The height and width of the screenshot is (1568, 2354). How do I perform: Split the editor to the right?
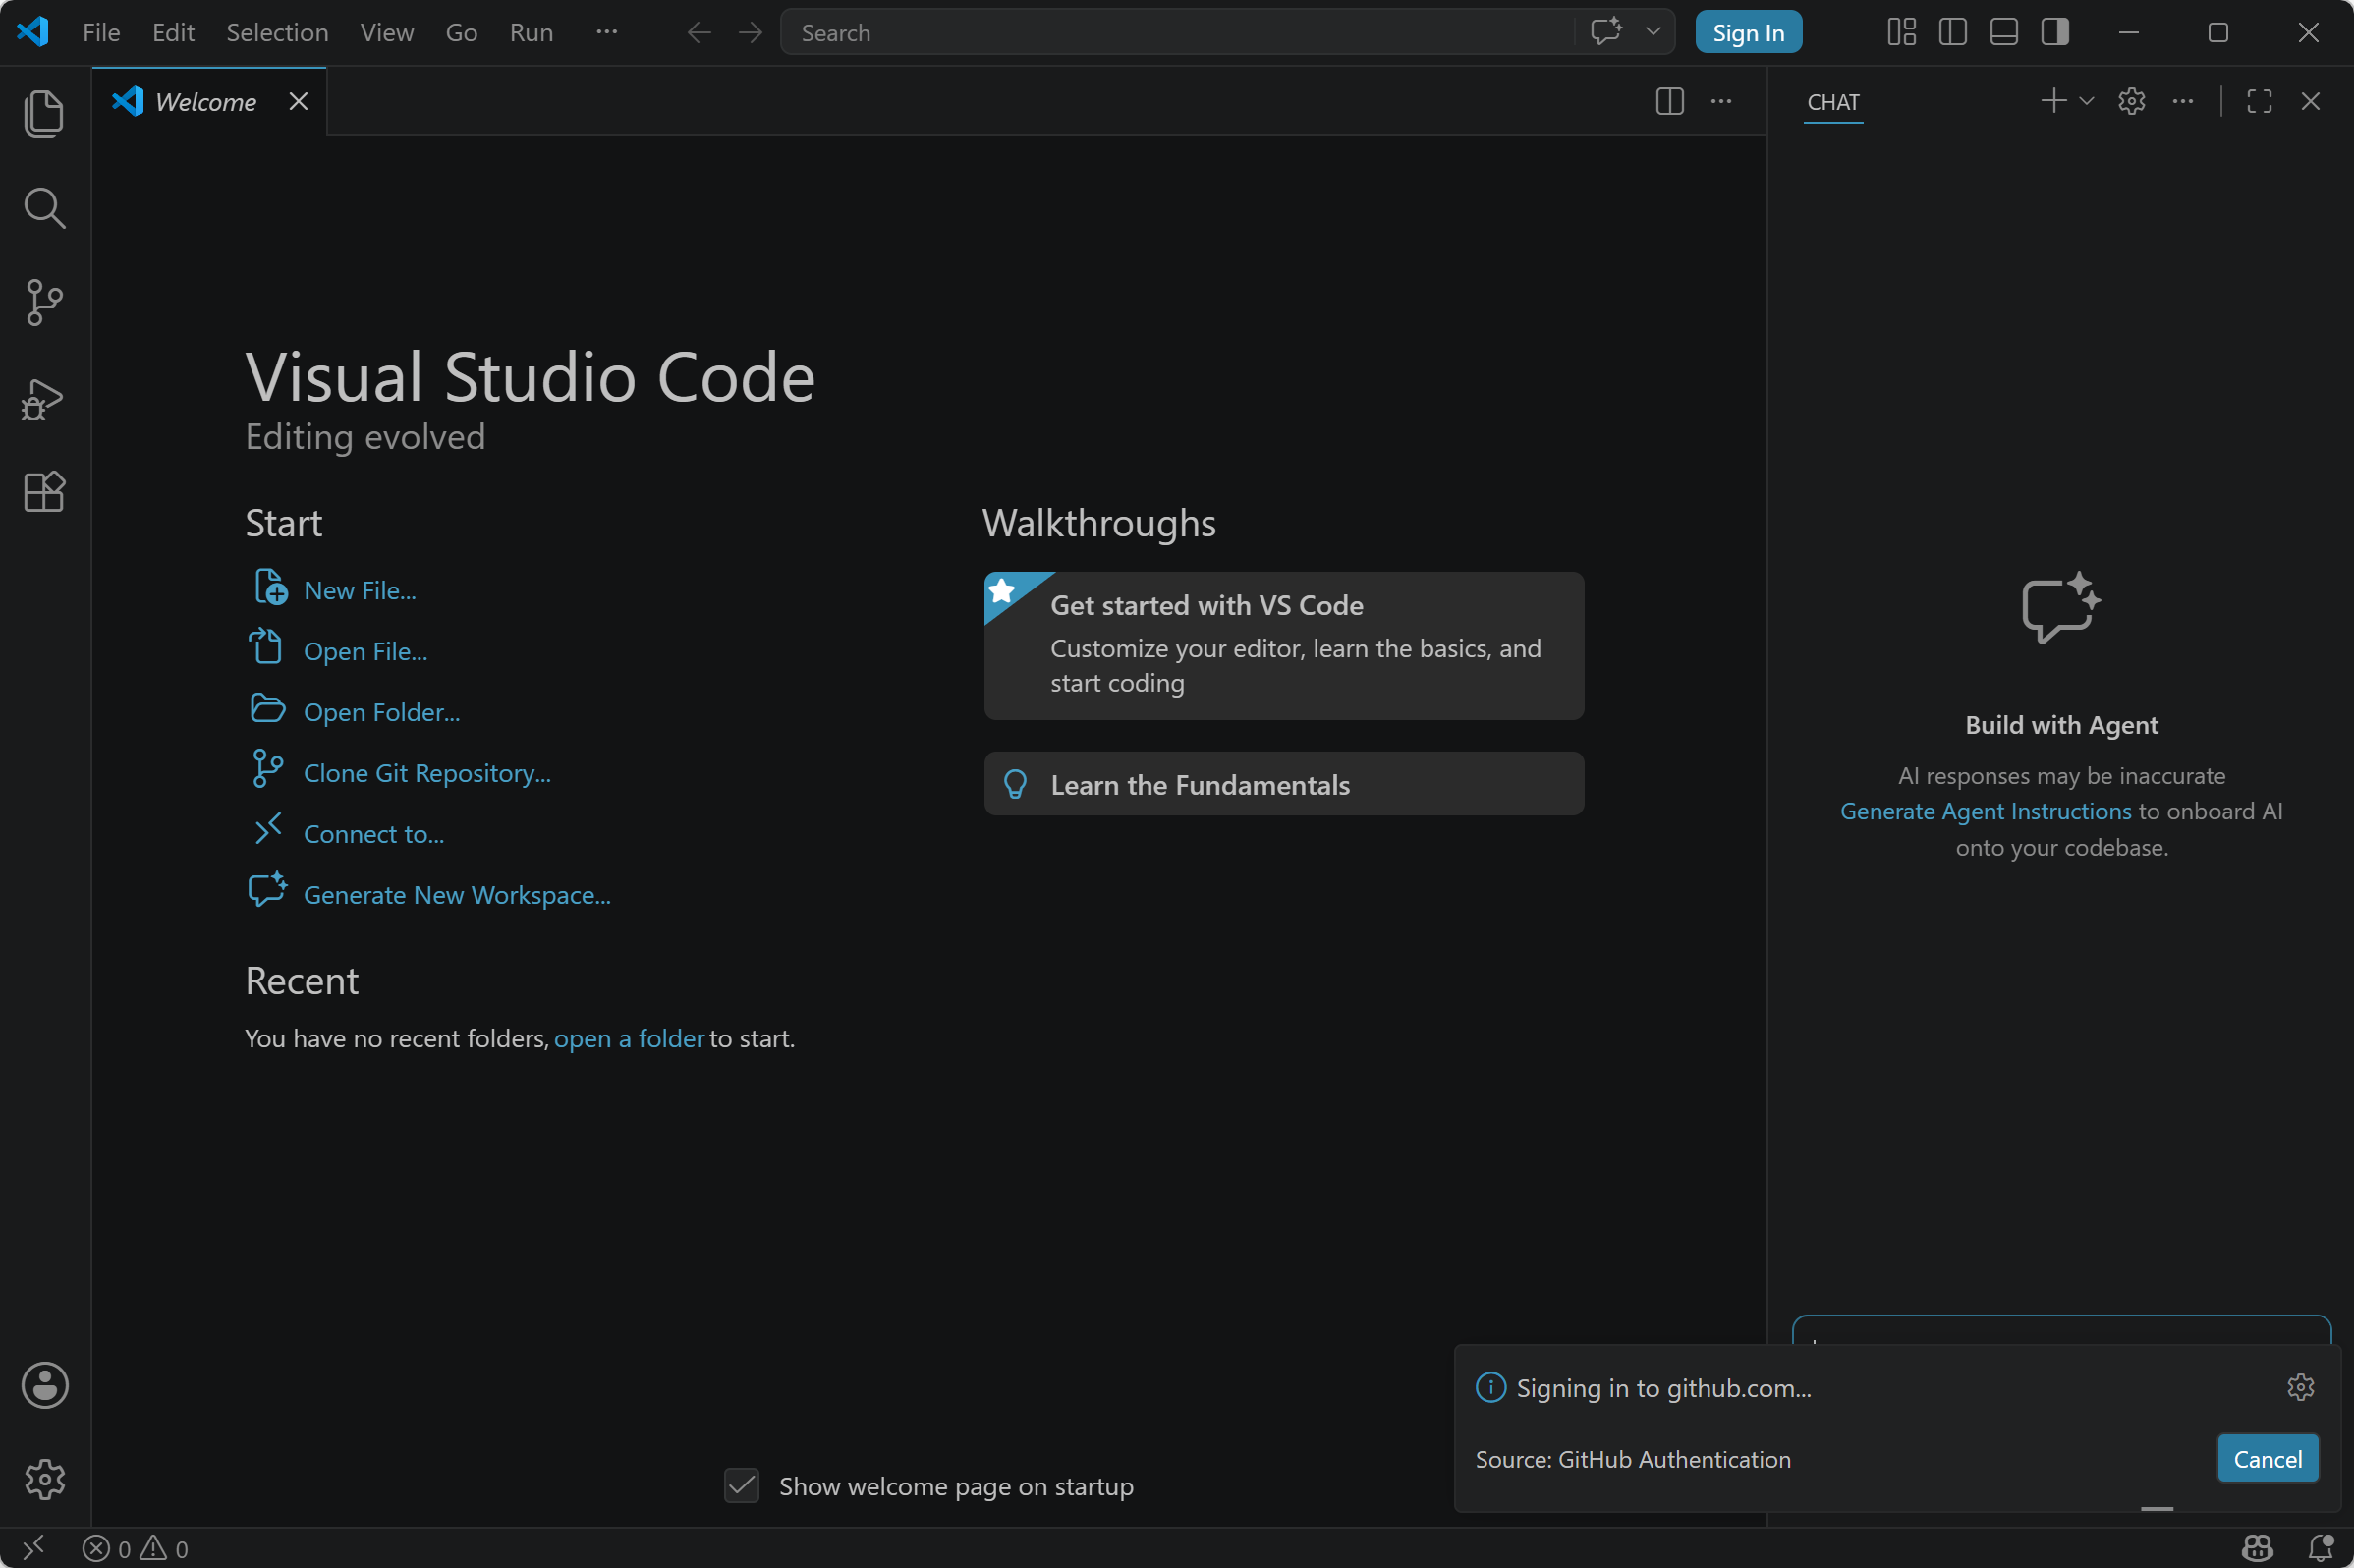point(1669,101)
